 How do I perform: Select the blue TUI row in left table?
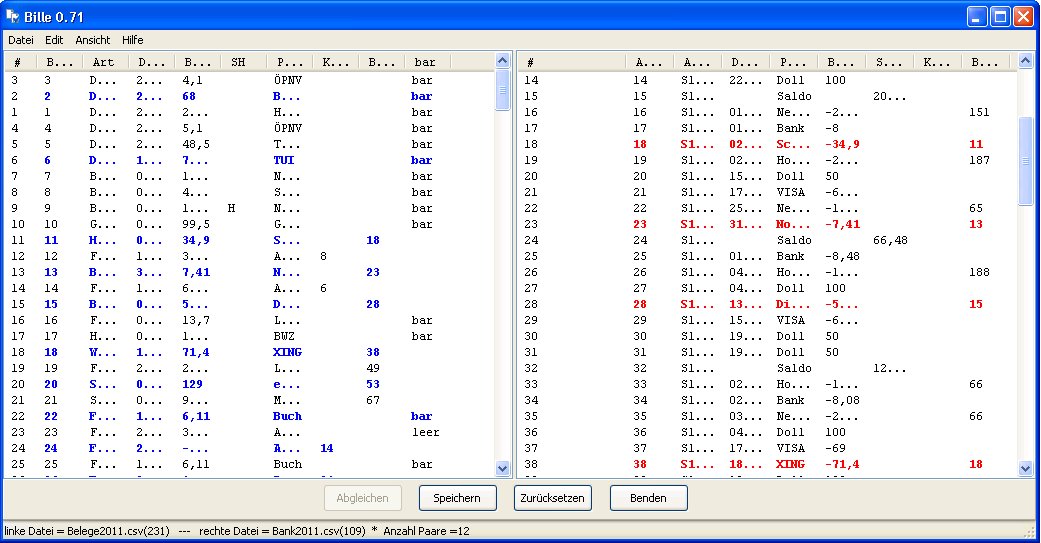coord(287,160)
